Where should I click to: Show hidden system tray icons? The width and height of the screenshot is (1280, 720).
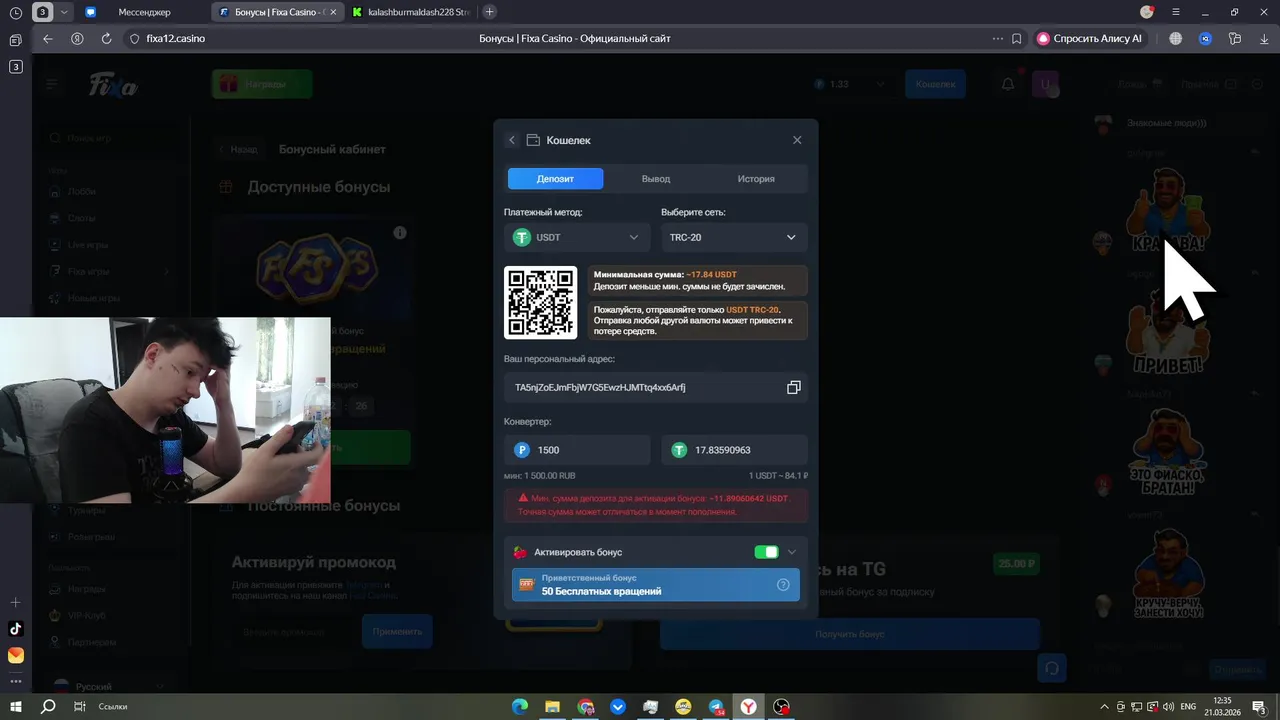[x=1105, y=707]
